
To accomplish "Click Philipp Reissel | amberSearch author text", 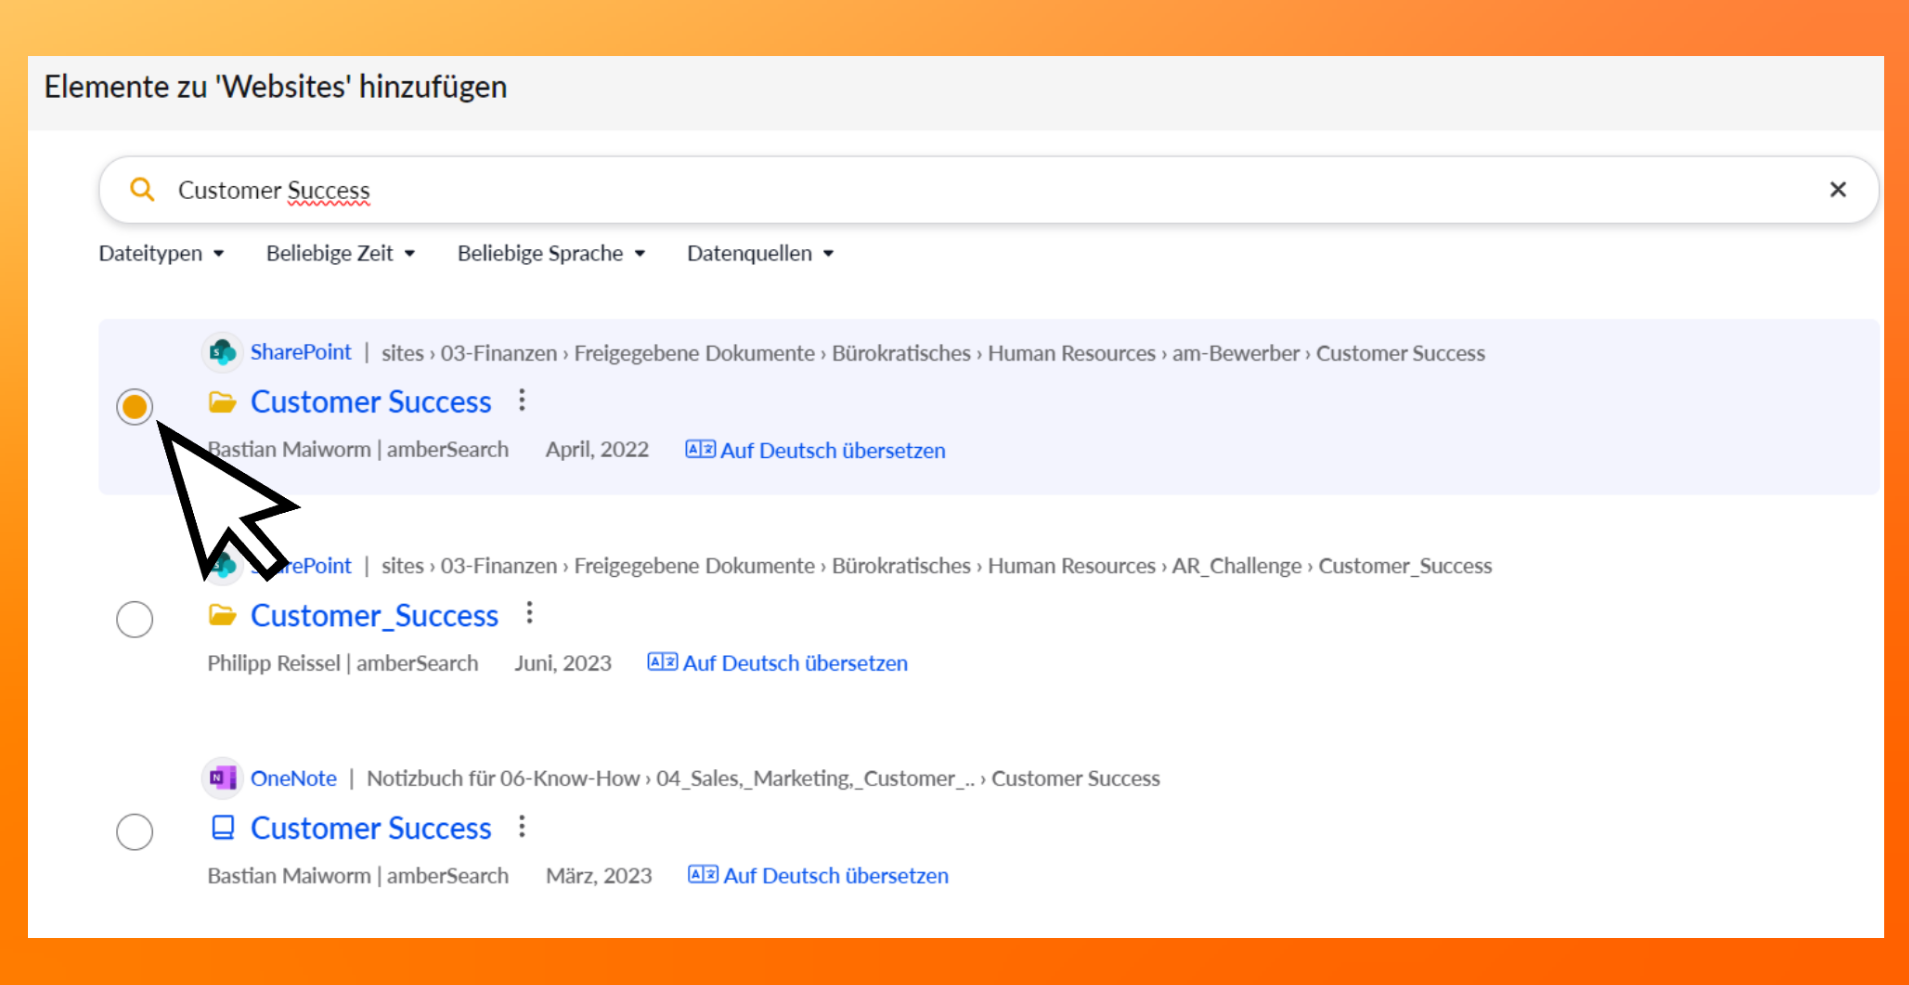I will [x=343, y=663].
